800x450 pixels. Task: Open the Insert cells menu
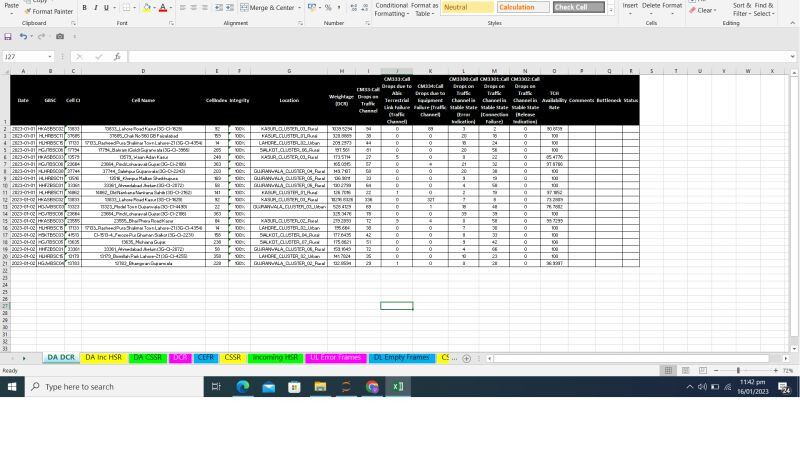(630, 8)
